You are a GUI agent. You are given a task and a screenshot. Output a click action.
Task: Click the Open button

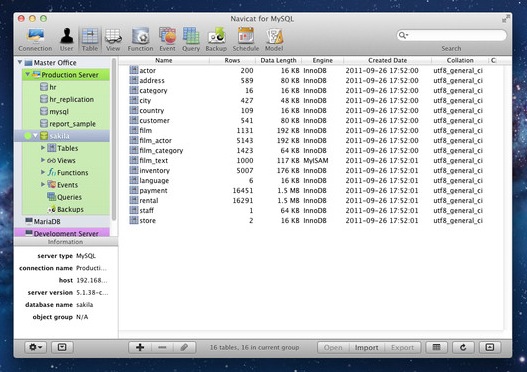pyautogui.click(x=333, y=347)
